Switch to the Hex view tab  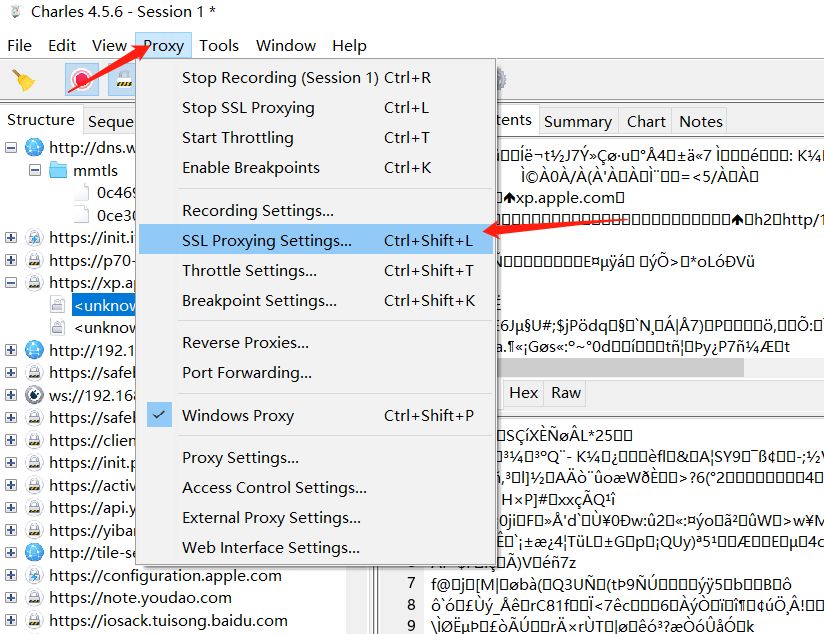click(x=523, y=393)
